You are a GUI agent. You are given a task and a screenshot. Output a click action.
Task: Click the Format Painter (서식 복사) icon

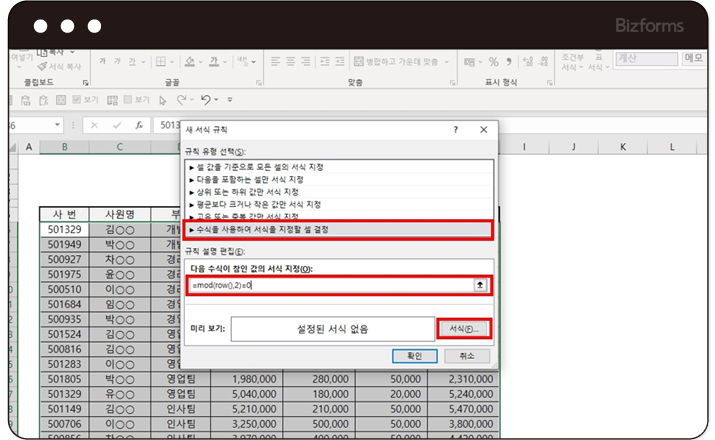tap(43, 66)
